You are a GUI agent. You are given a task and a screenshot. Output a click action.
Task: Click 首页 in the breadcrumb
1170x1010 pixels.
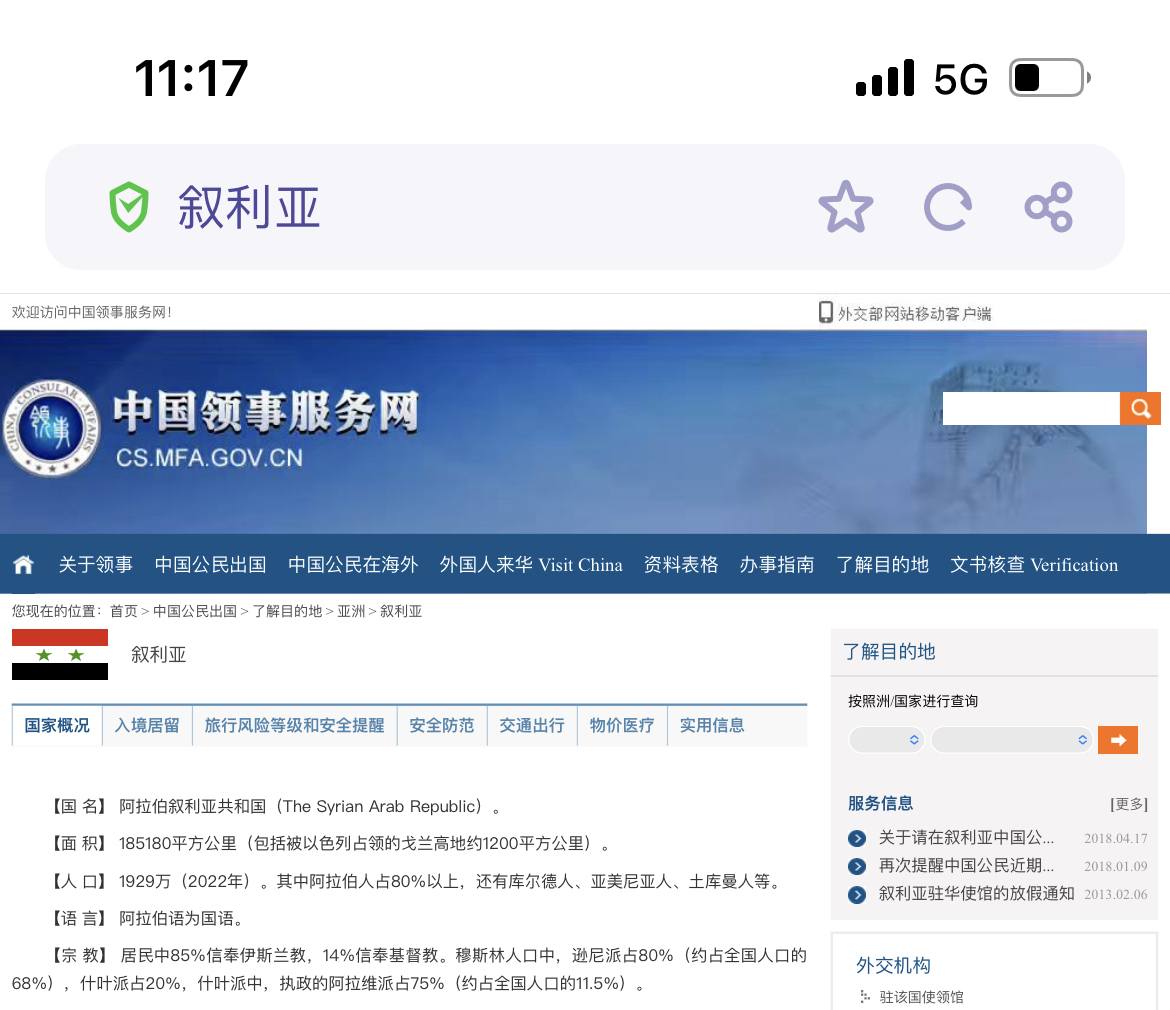point(124,611)
